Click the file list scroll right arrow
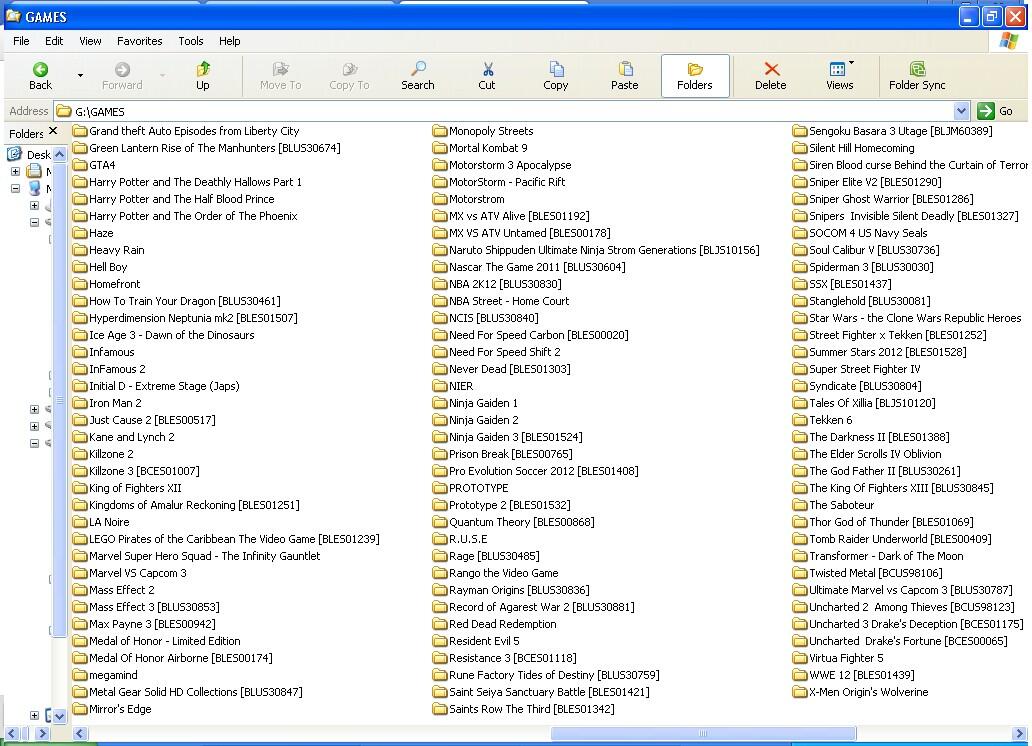 point(1019,733)
